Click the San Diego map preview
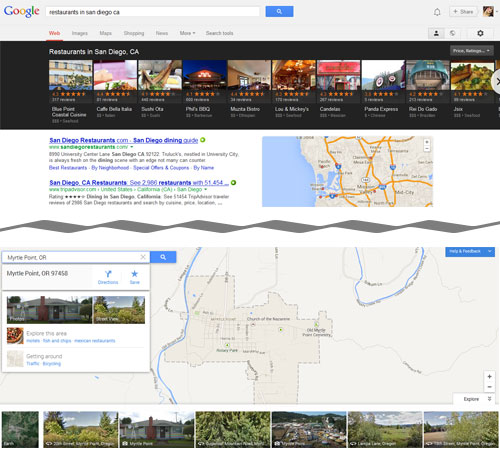This screenshot has width=500, height=450. point(347,171)
